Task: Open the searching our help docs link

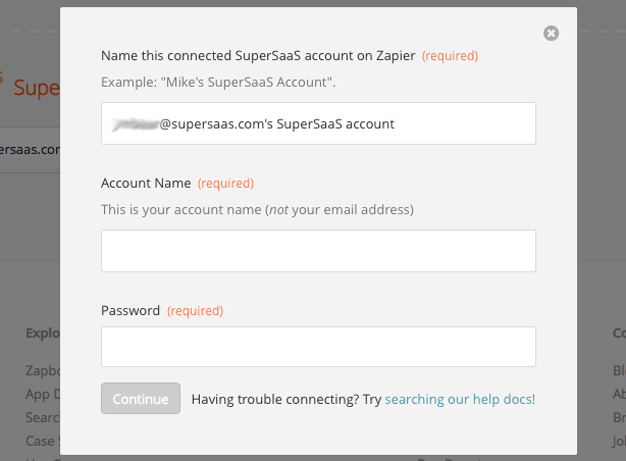Action: pyautogui.click(x=460, y=399)
